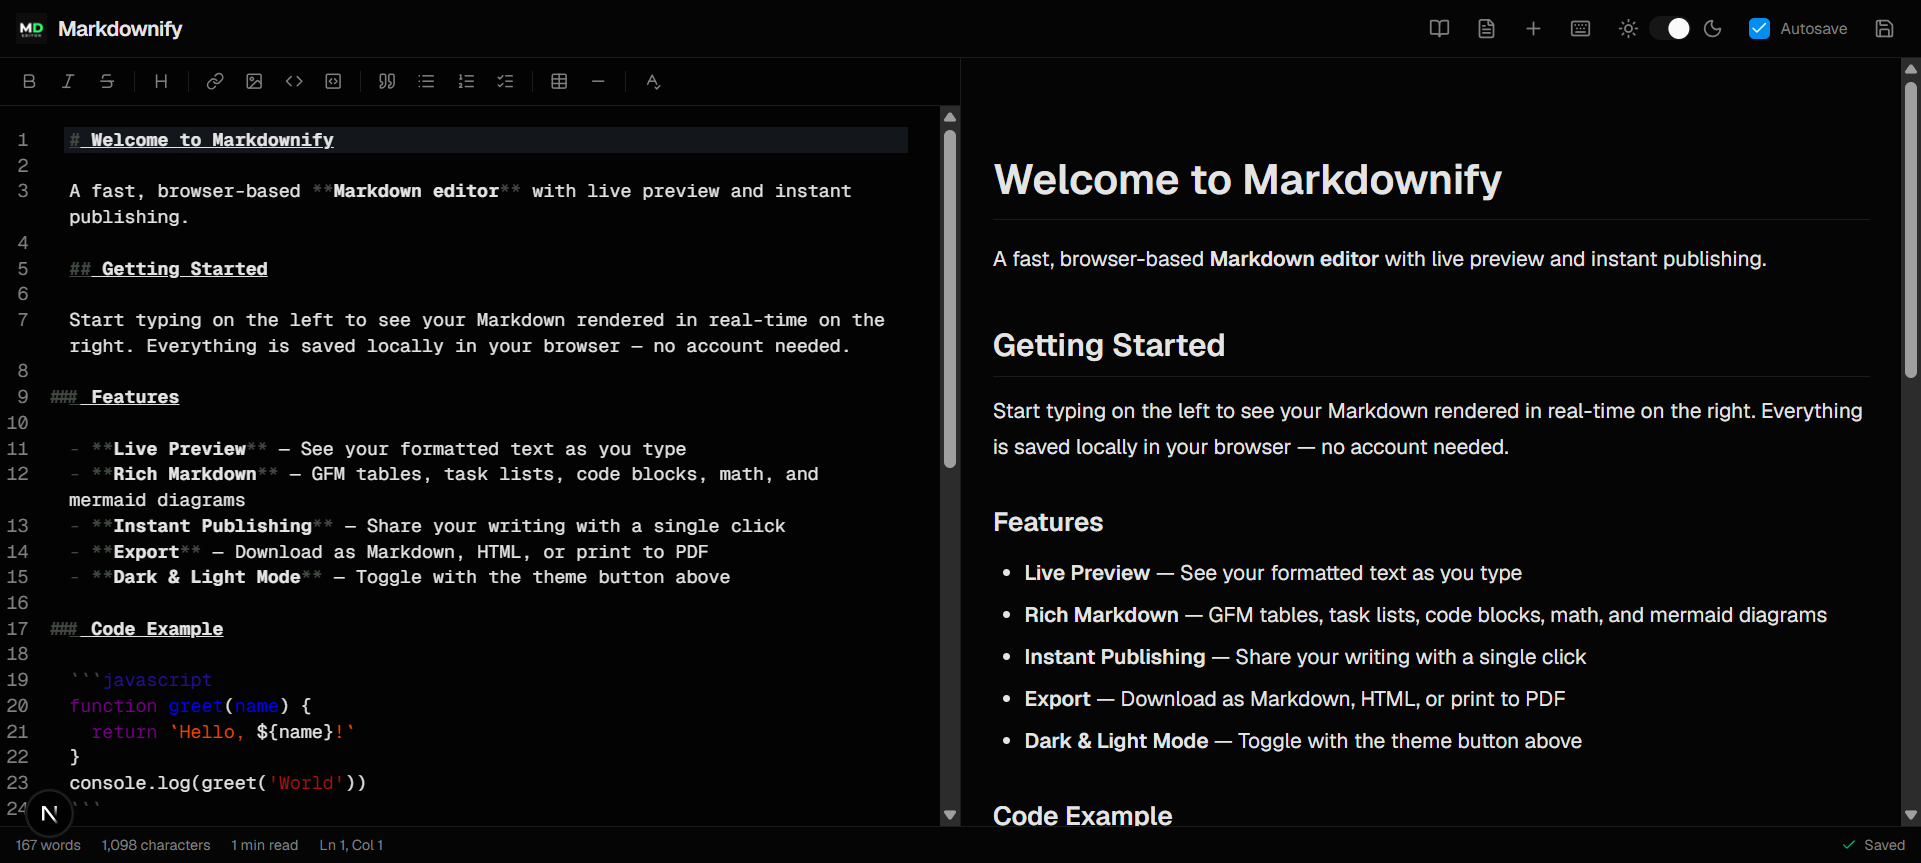Click 'Welcome to Markdownify' preview heading
This screenshot has width=1921, height=863.
coord(1247,180)
